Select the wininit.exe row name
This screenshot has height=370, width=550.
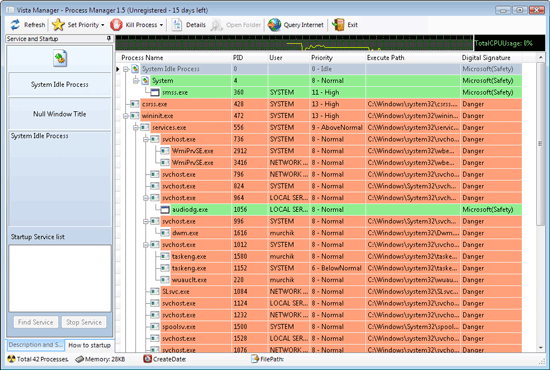point(157,116)
